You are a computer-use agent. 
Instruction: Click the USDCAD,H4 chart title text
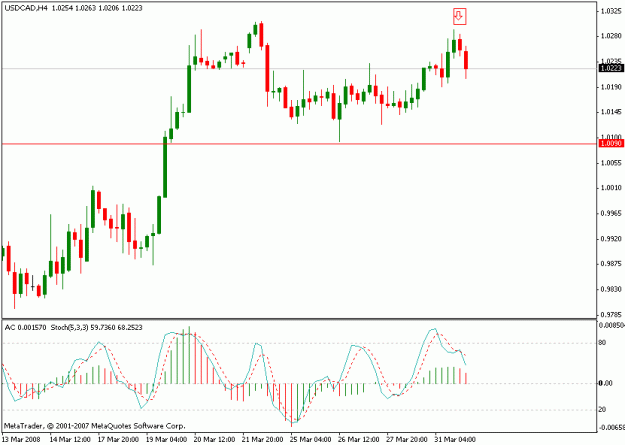click(x=26, y=8)
